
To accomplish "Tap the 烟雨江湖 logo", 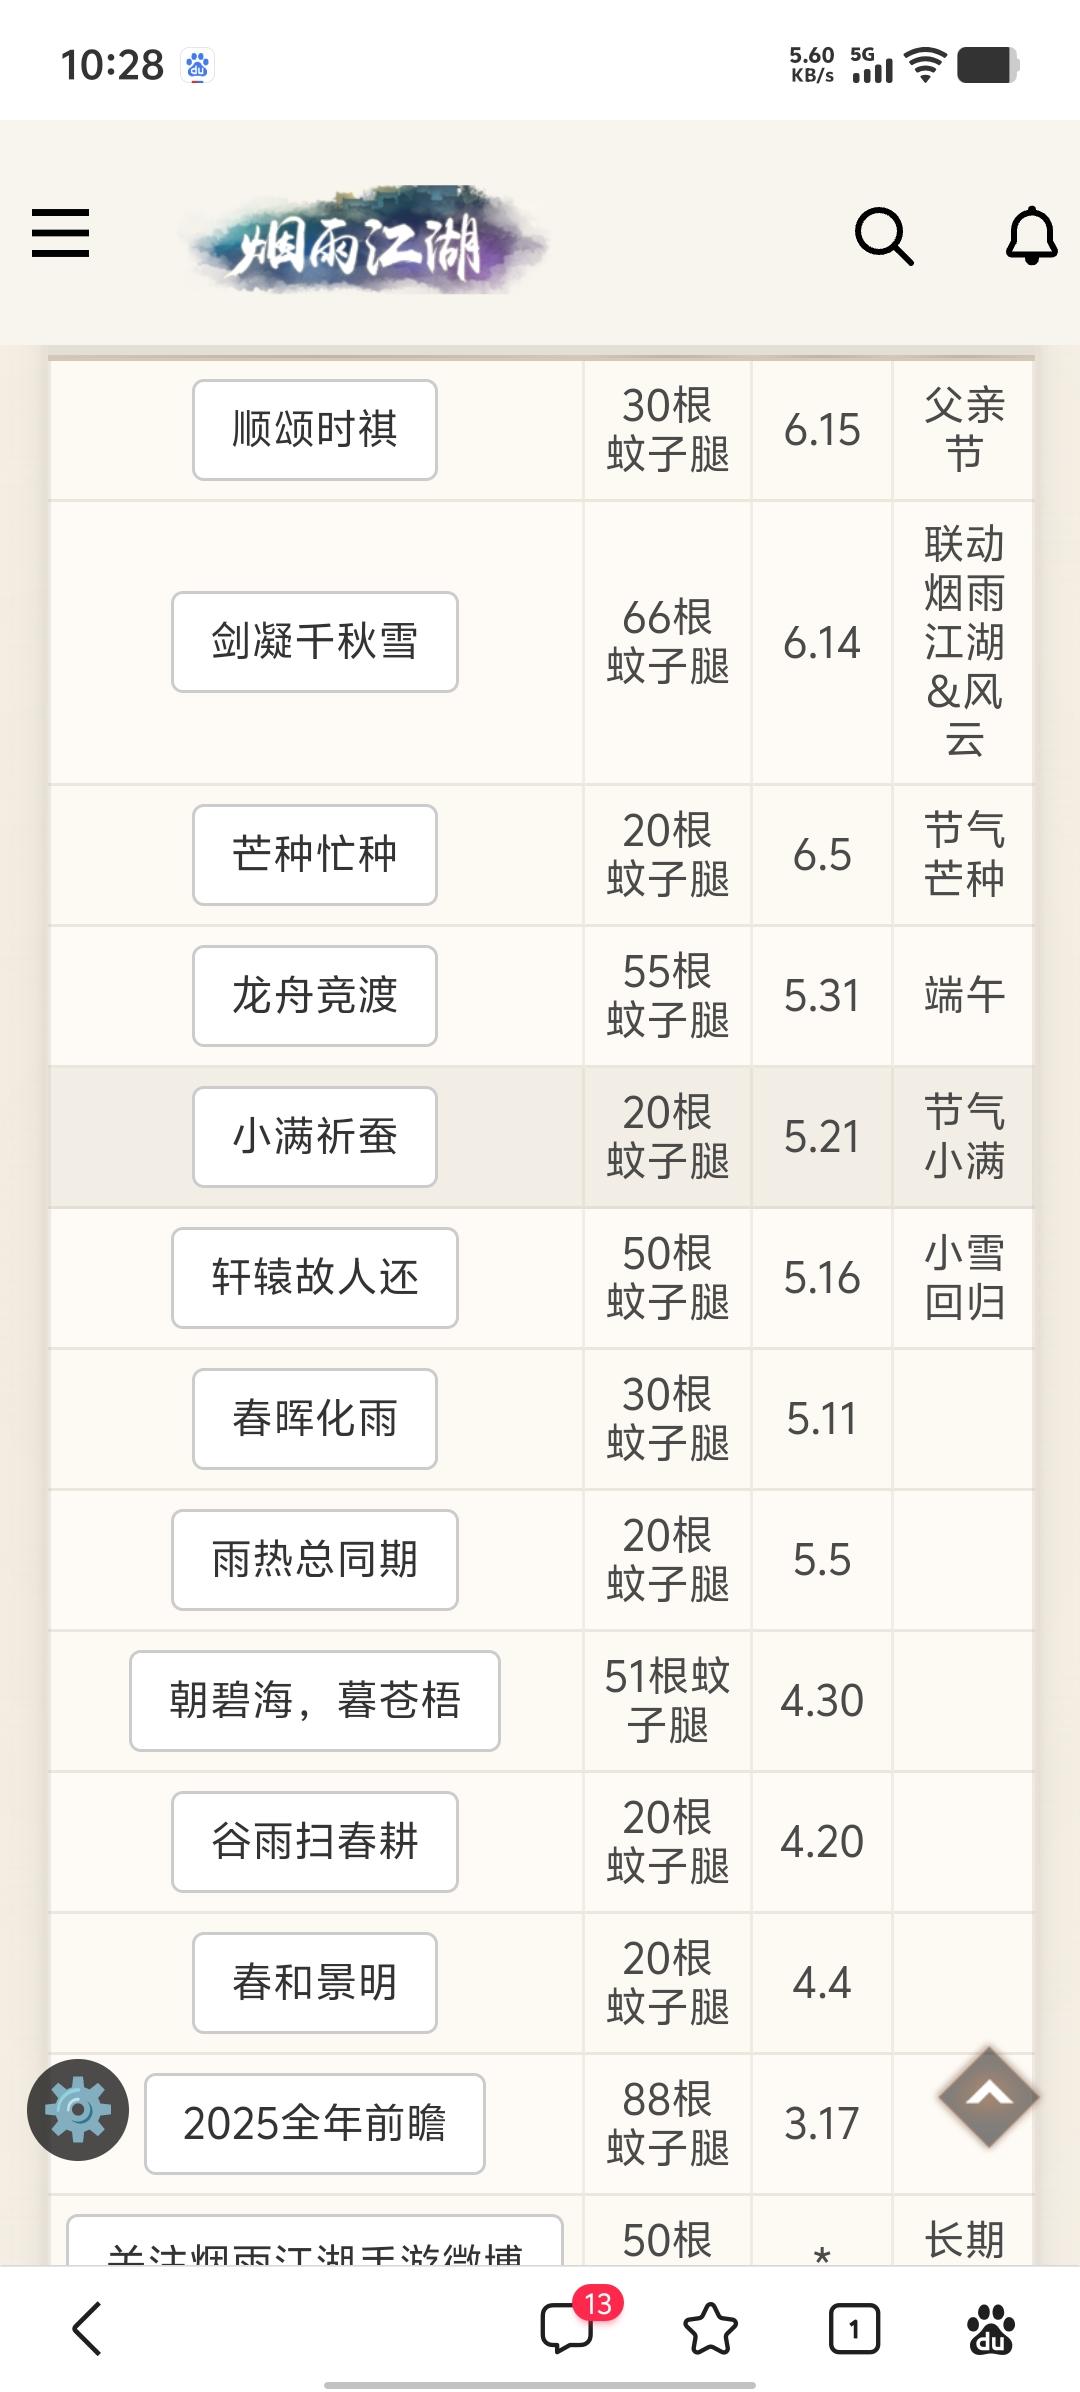I will (362, 240).
